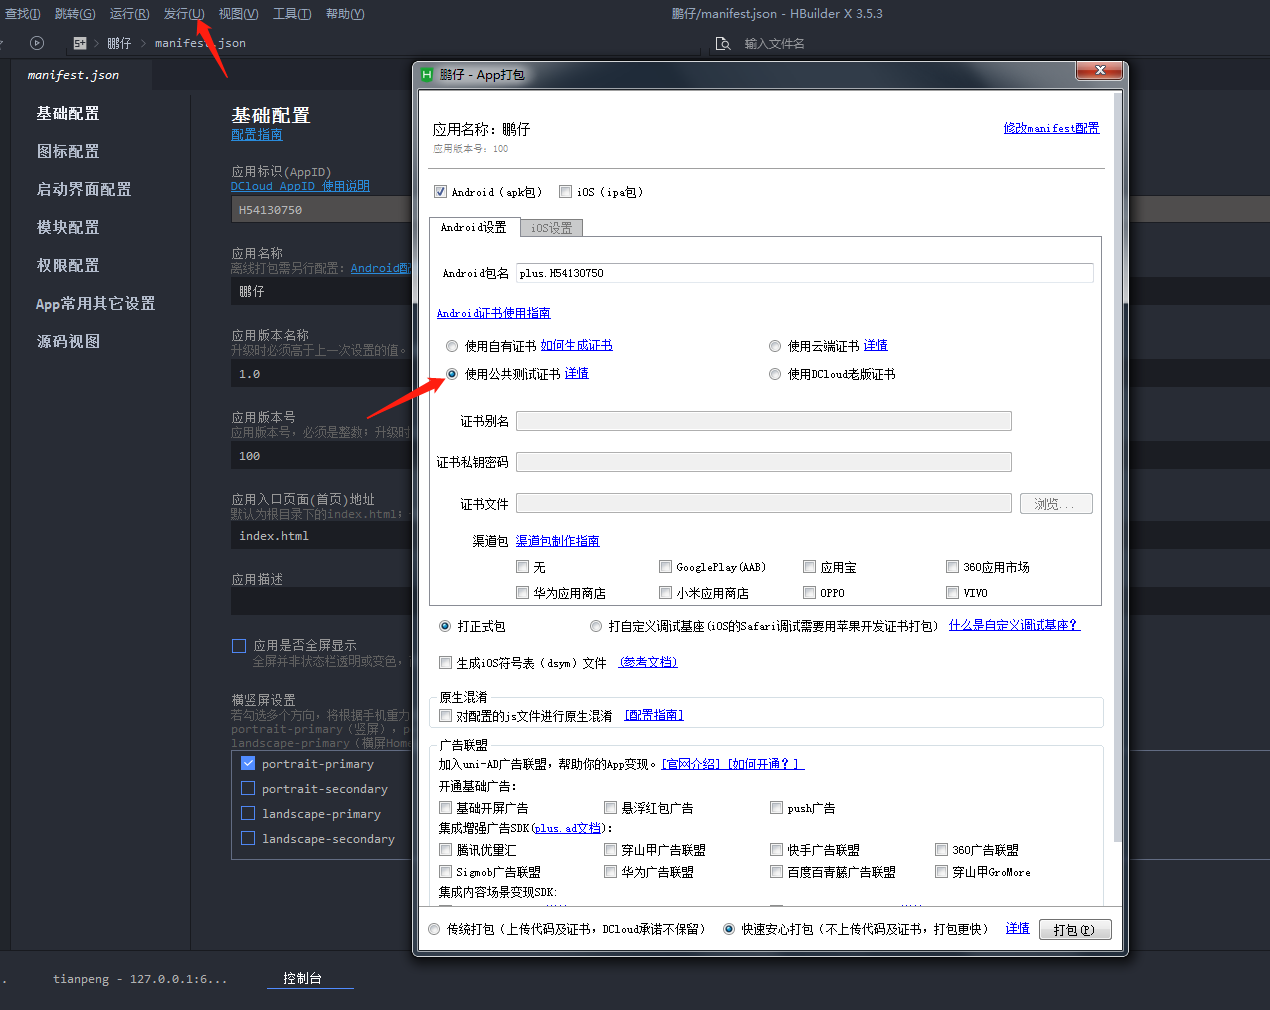The width and height of the screenshot is (1270, 1010).
Task: Select 传统打包 radio option
Action: click(434, 929)
